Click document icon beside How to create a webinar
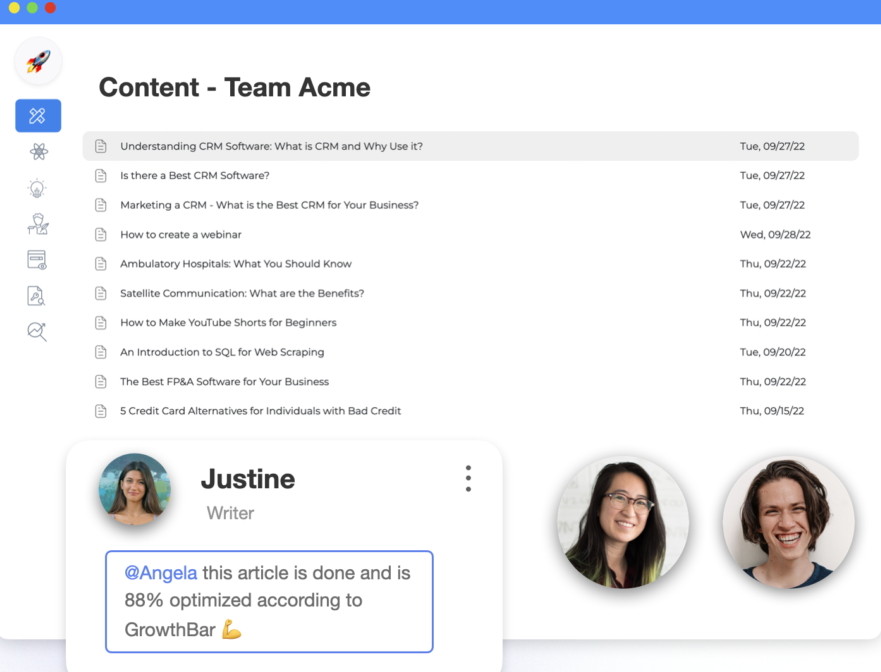 pyautogui.click(x=101, y=234)
